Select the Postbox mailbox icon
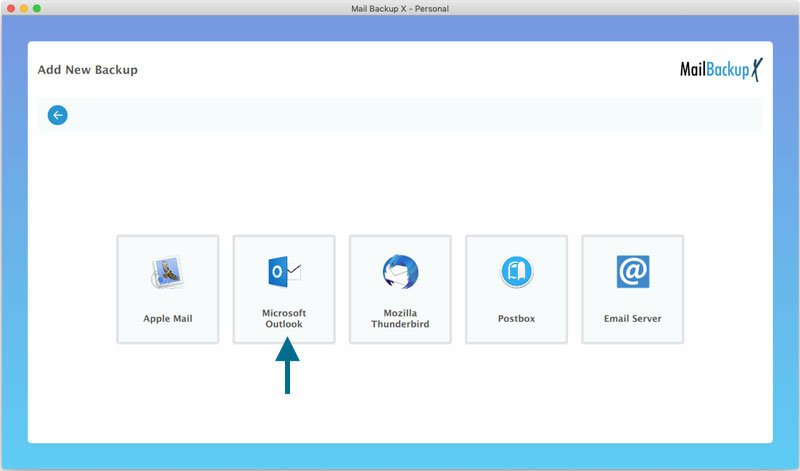The image size is (800, 471). [517, 271]
